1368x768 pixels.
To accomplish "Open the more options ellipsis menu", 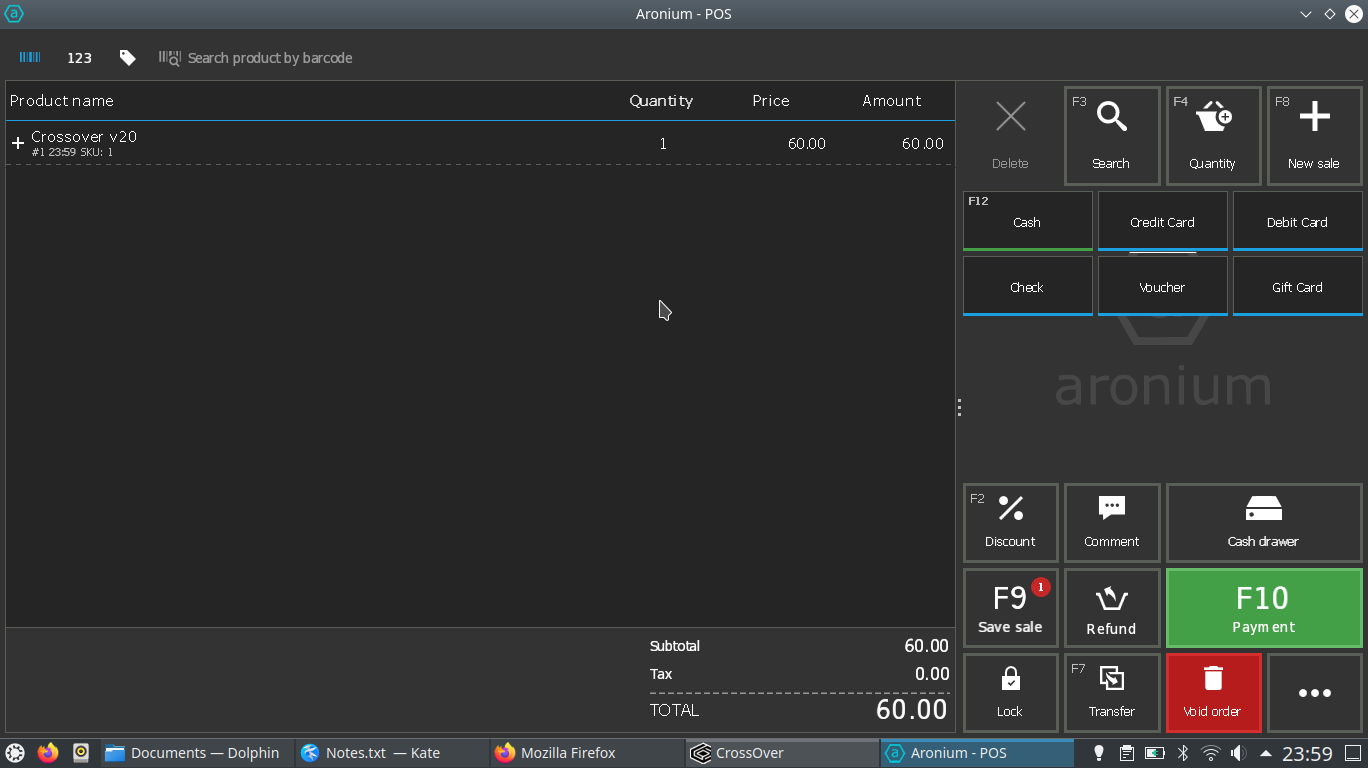I will pyautogui.click(x=1314, y=692).
